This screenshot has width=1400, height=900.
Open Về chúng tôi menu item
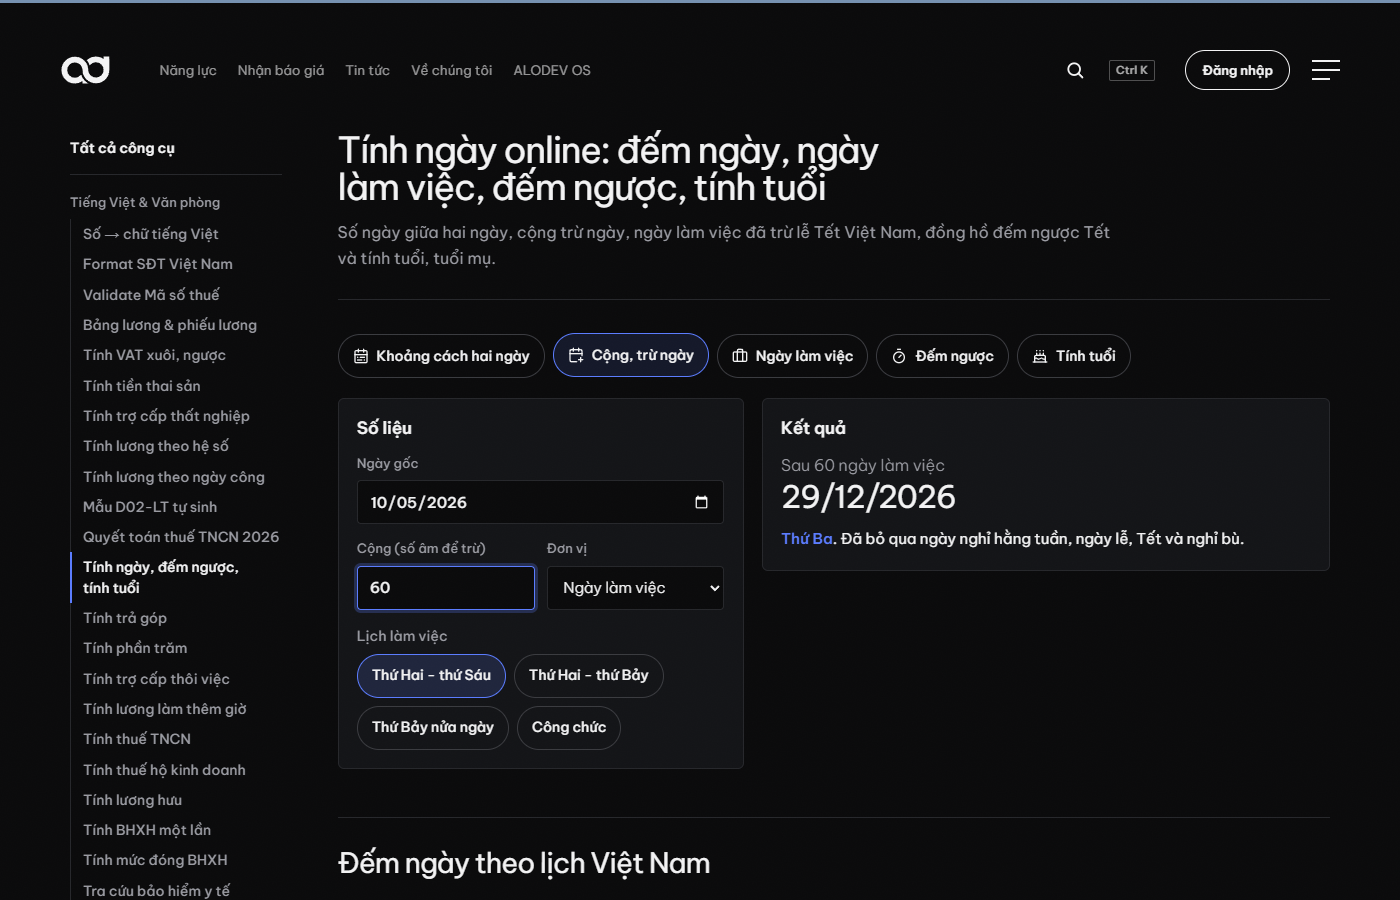[452, 70]
